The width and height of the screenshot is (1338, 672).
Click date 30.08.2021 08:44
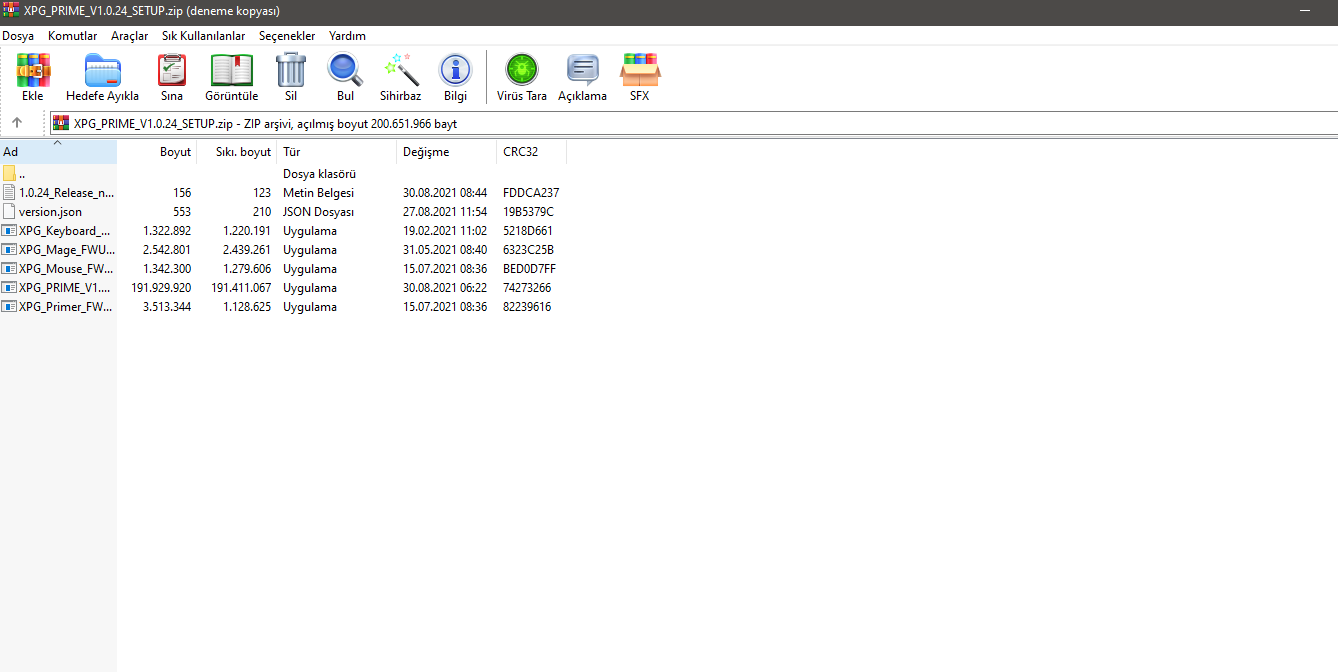445,192
